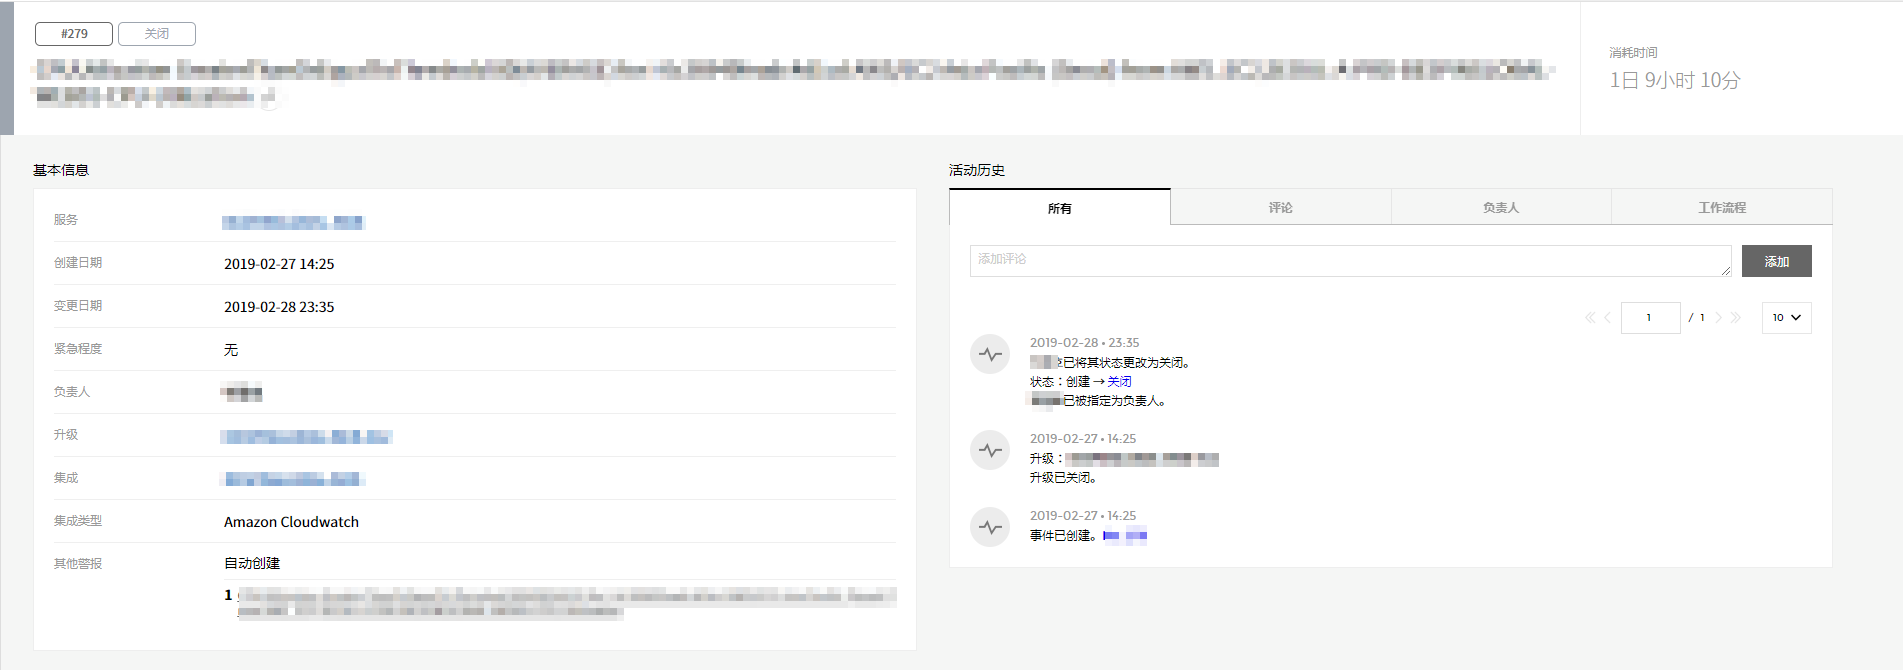1903x670 pixels.
Task: Switch to the 评论 tab
Action: pyautogui.click(x=1280, y=208)
